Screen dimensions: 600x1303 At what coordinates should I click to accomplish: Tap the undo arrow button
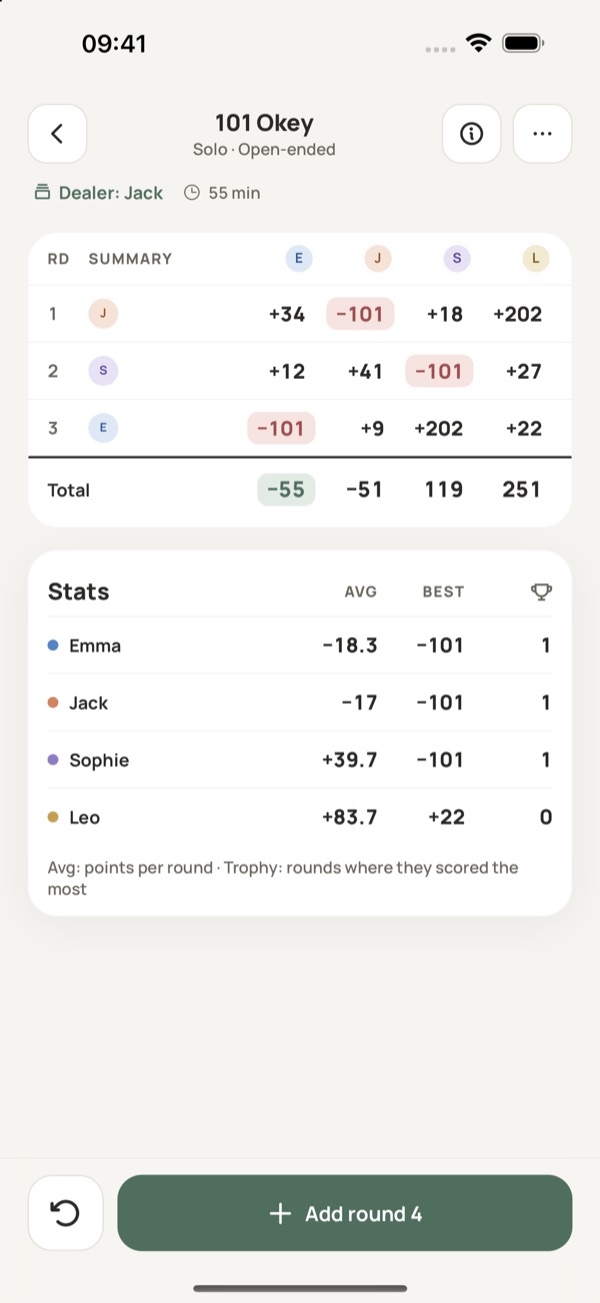point(65,1213)
